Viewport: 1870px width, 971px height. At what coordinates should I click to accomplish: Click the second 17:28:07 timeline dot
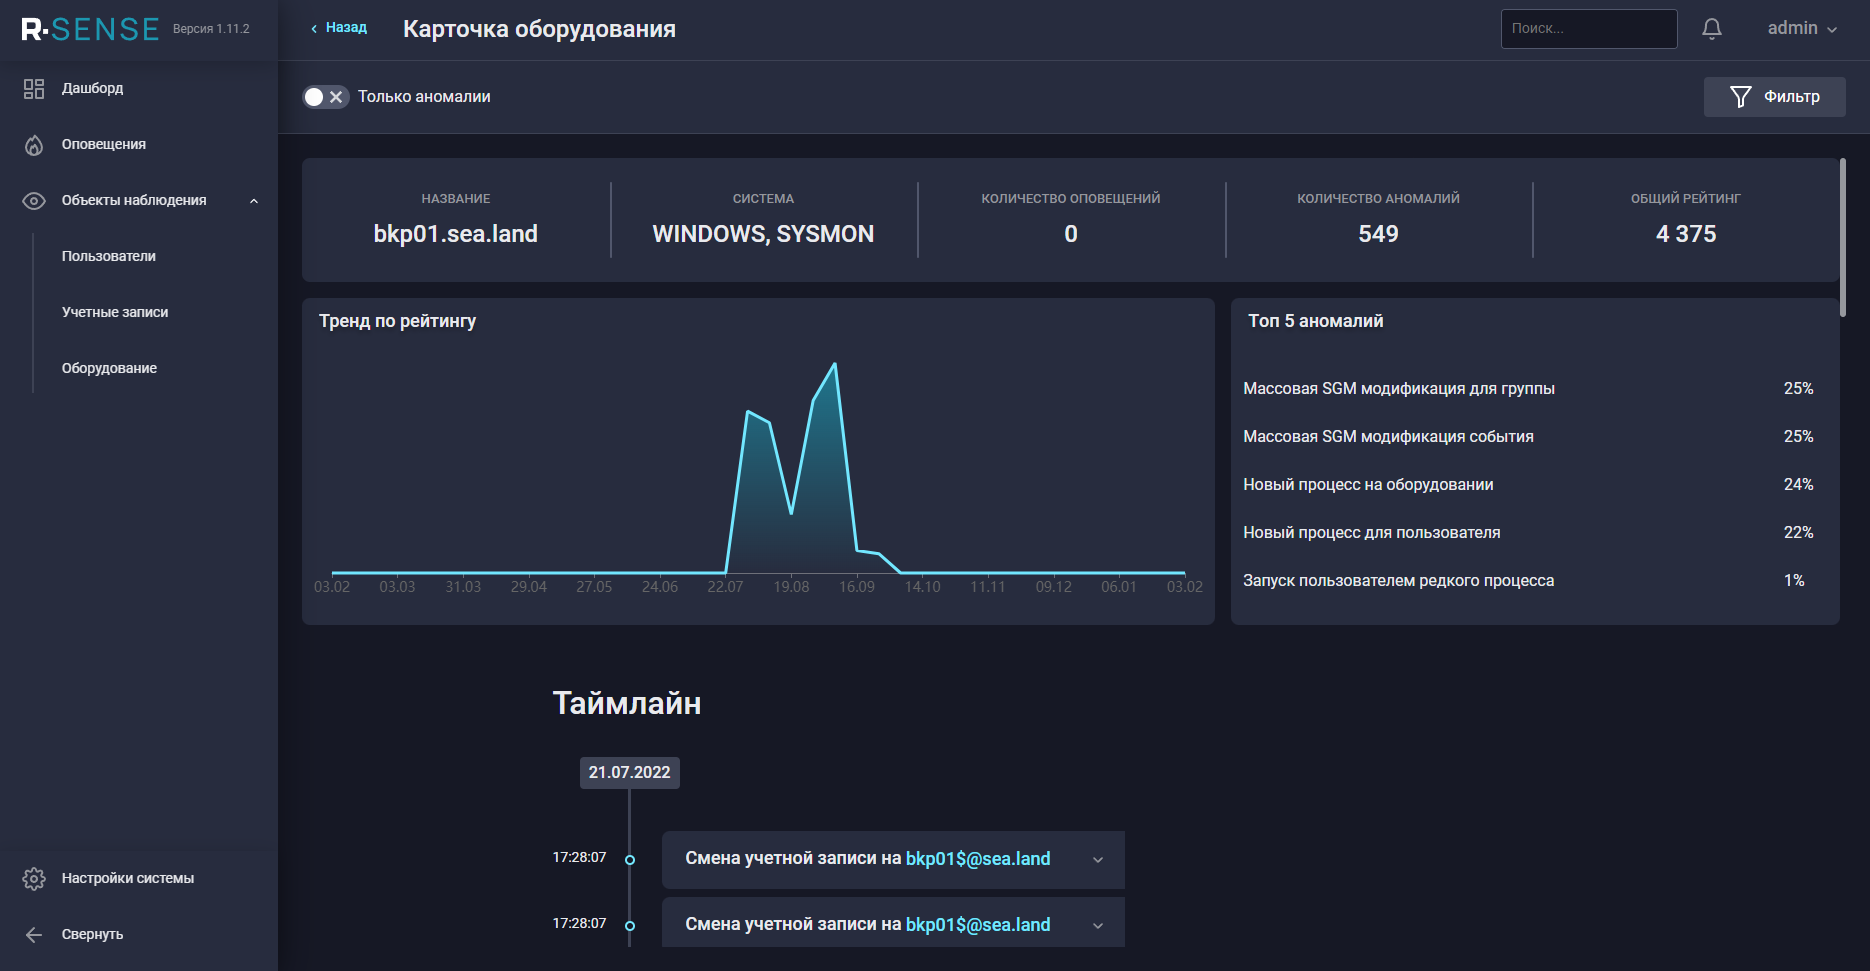630,926
